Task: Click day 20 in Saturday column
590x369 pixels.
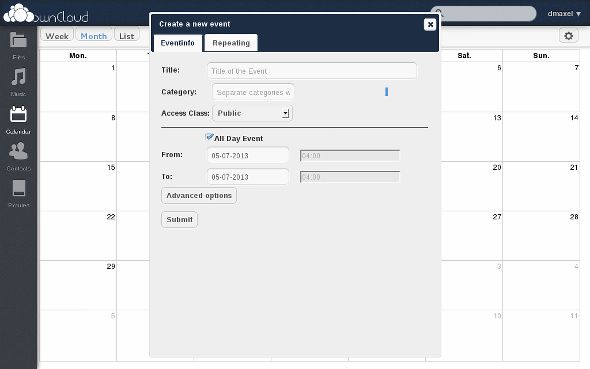Action: click(472, 186)
